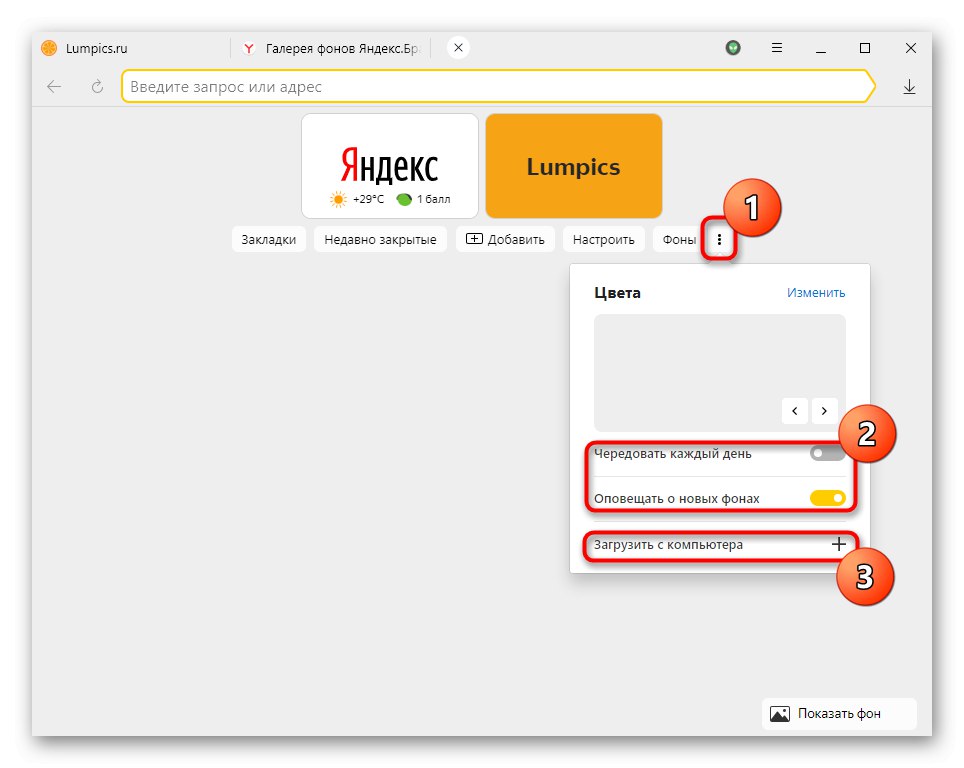
Task: Open the Яндекс tile
Action: 390,165
